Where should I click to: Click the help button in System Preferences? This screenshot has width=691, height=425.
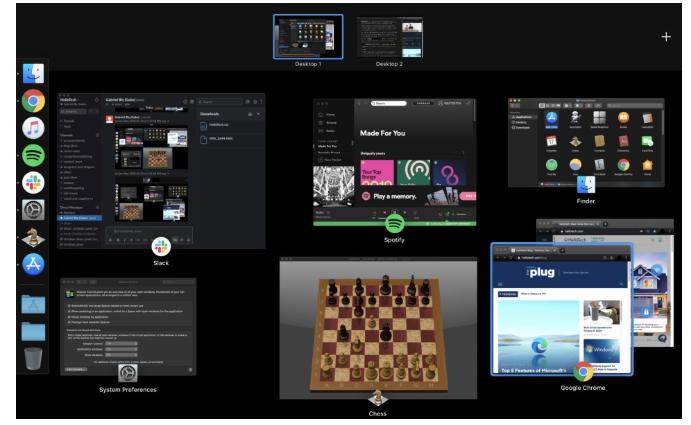coord(190,369)
